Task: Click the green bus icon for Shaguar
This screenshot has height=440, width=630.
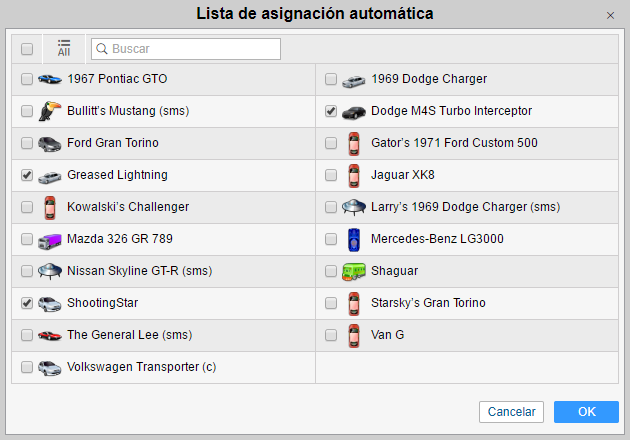Action: (353, 271)
